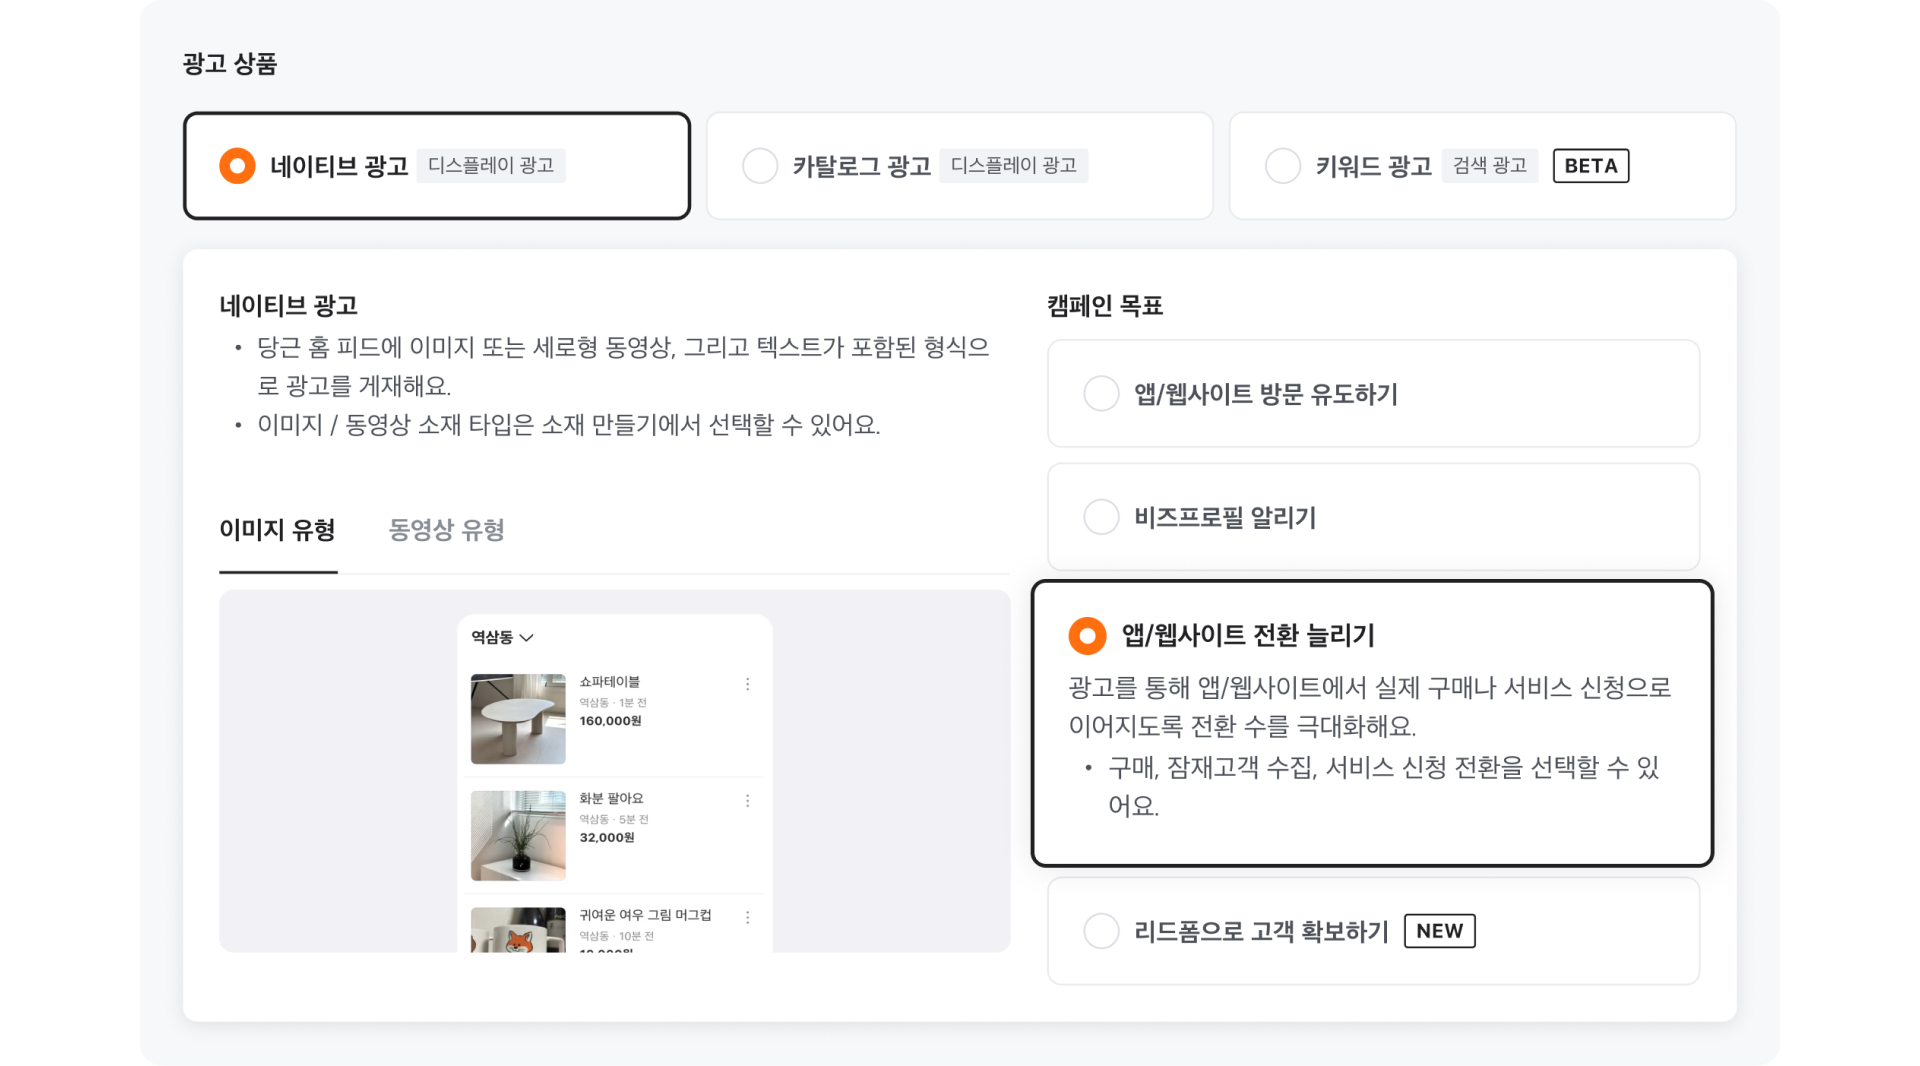Select 앱/웹사이트 방문 유도하기 campaign goal
The image size is (1920, 1066).
coord(1101,394)
